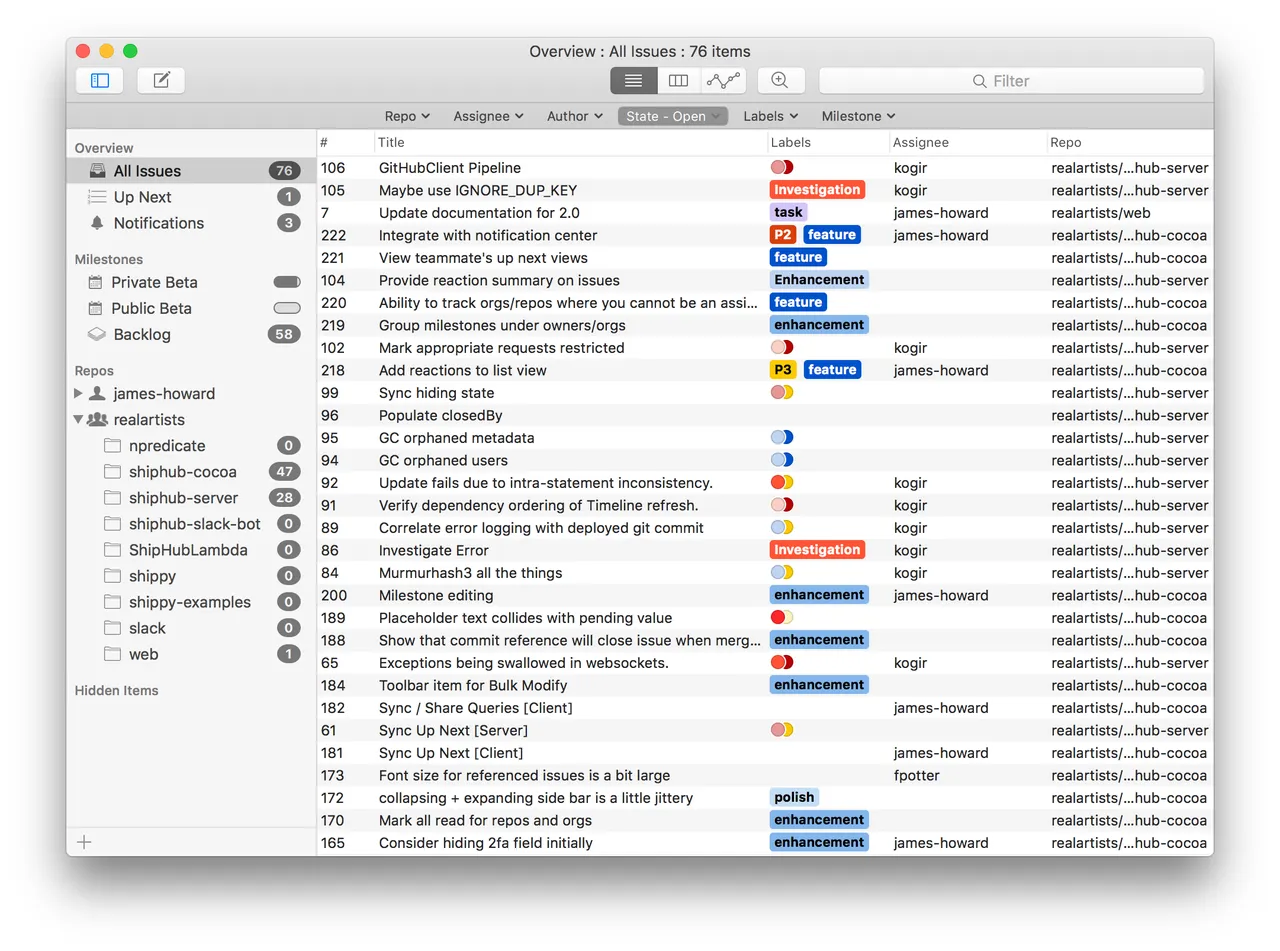
Task: Switch to the three-column view mode
Action: point(678,81)
